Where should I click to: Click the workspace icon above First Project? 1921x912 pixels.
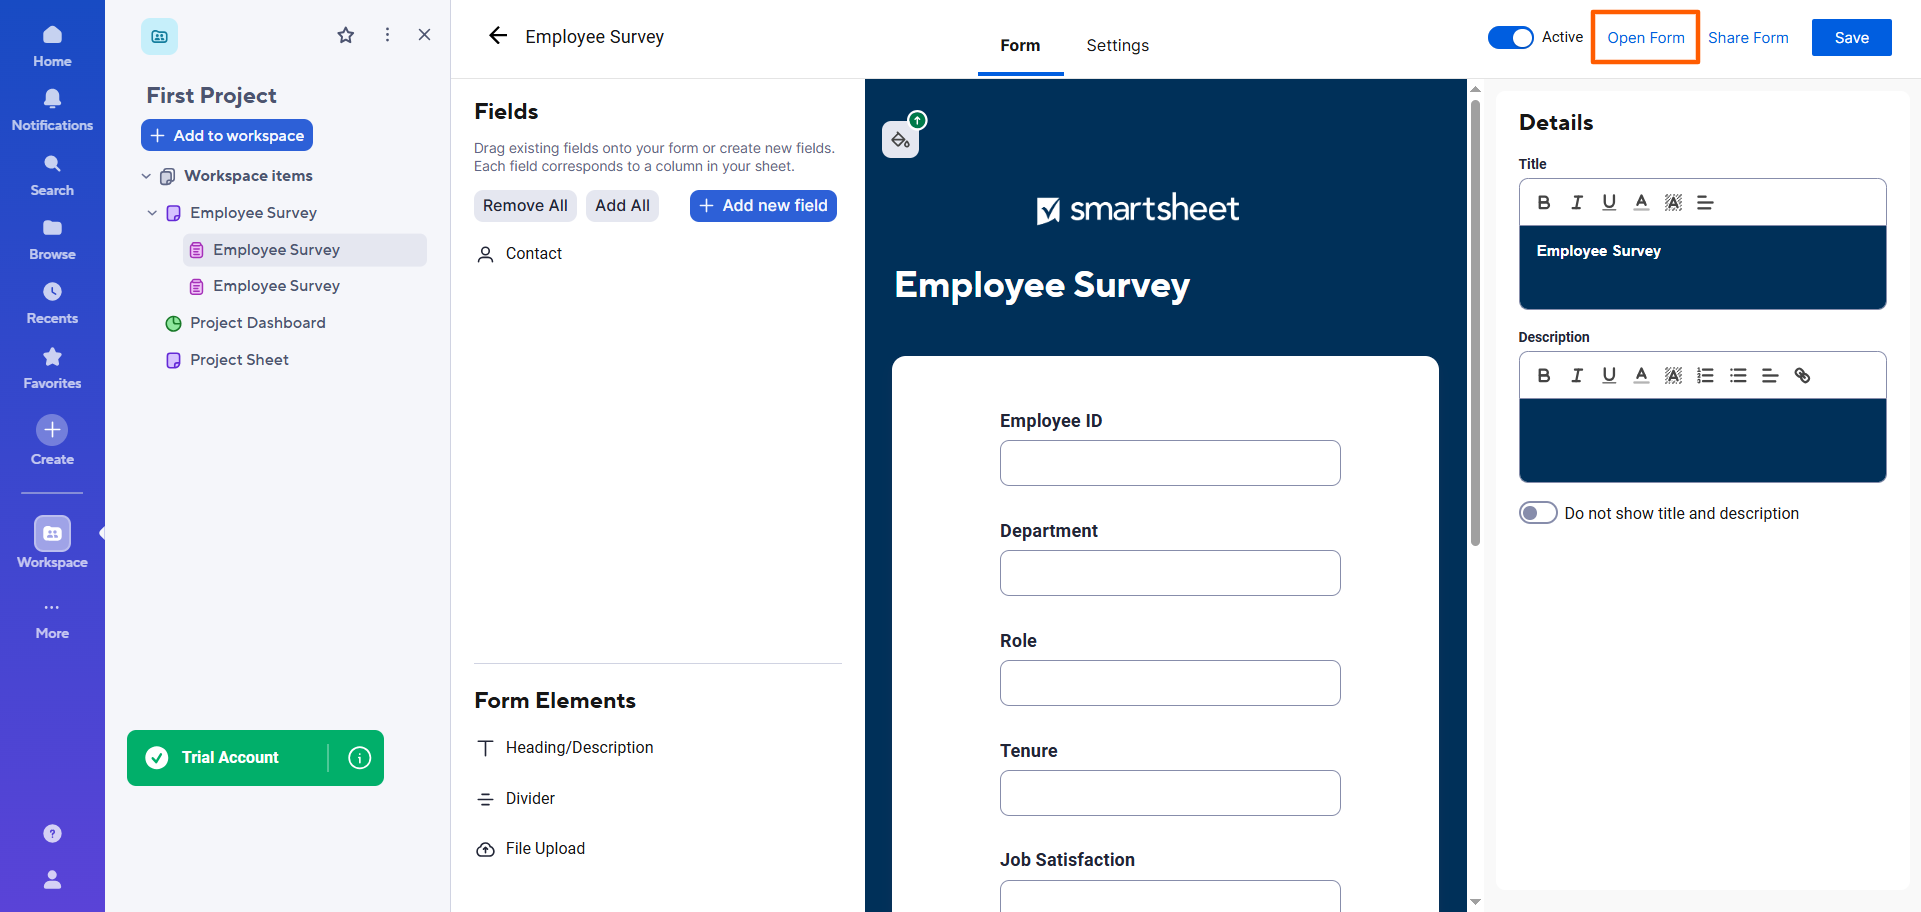pyautogui.click(x=159, y=36)
